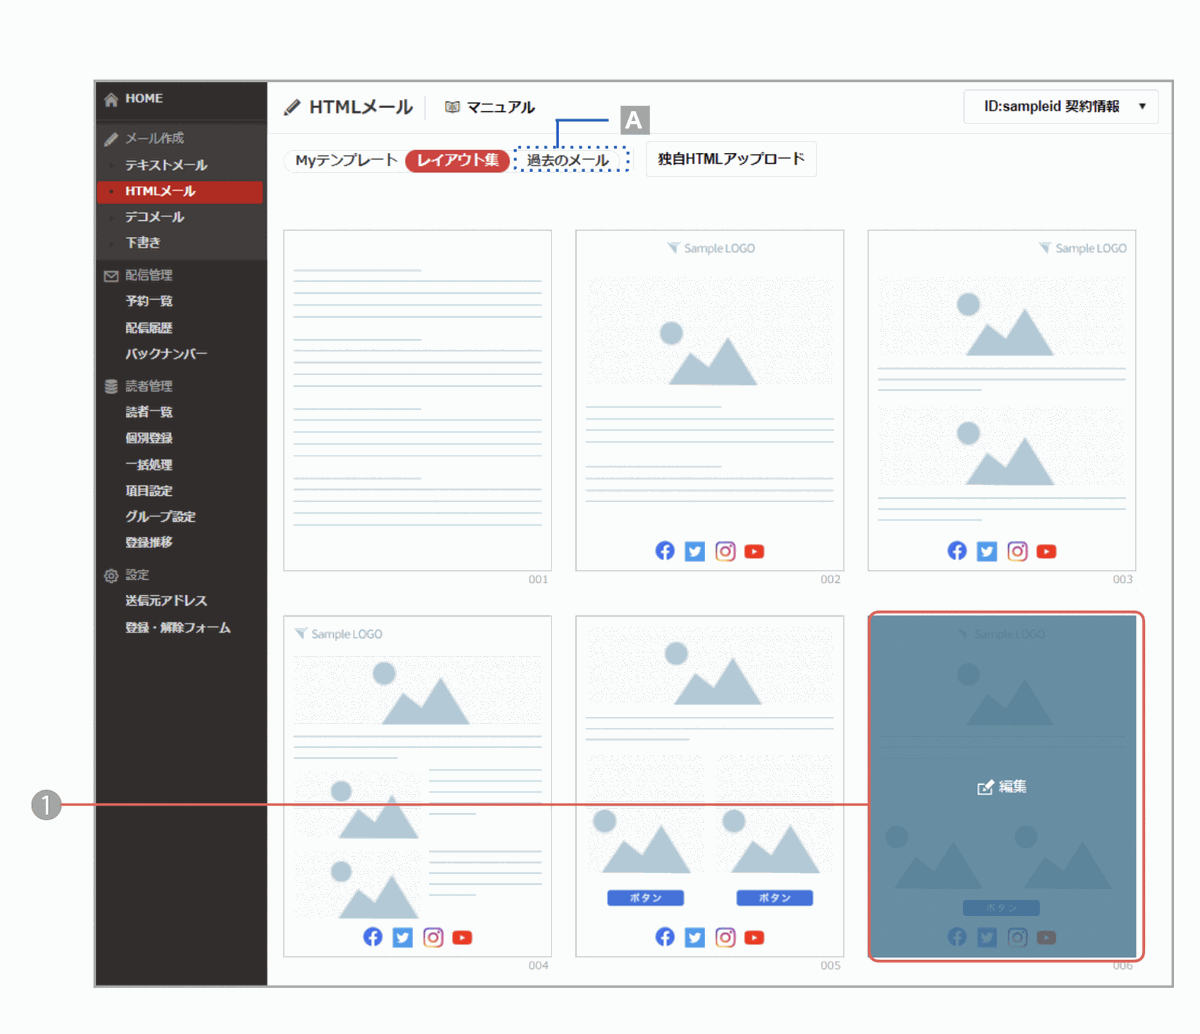The width and height of the screenshot is (1200, 1034).
Task: Click Facebook icon in template 005
Action: pyautogui.click(x=665, y=937)
